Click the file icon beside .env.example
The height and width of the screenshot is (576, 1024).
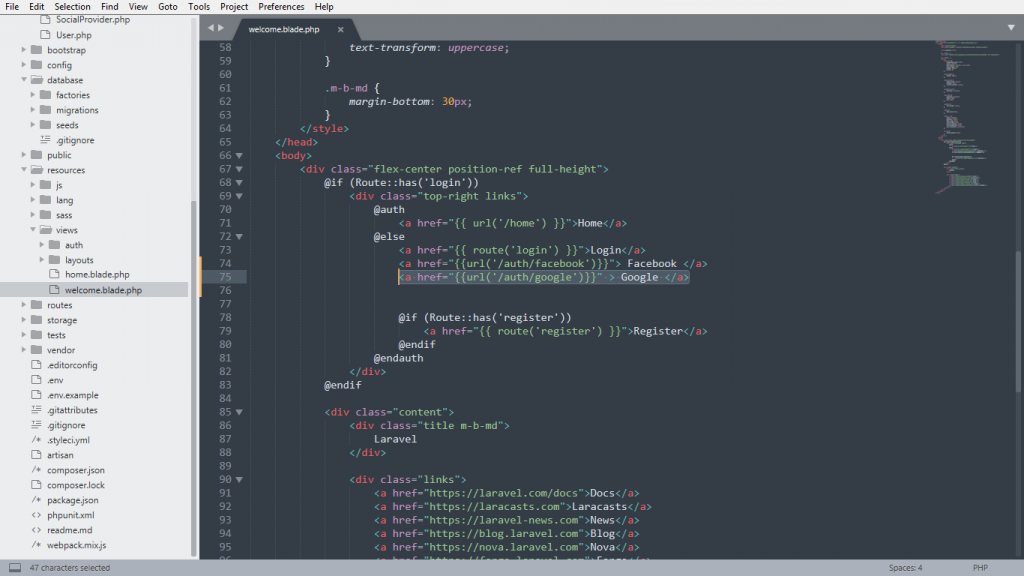click(37, 394)
